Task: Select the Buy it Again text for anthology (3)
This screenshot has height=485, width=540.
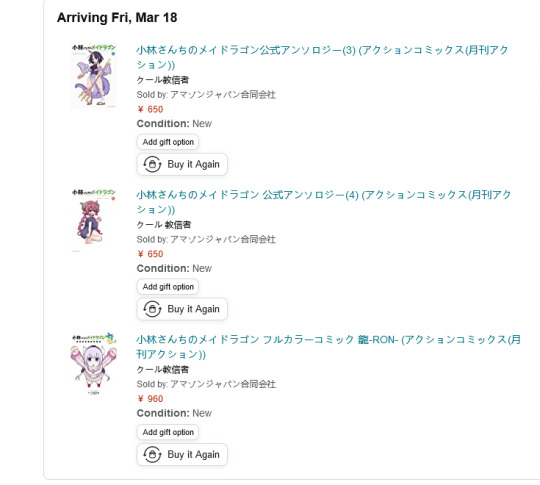Action: click(193, 164)
